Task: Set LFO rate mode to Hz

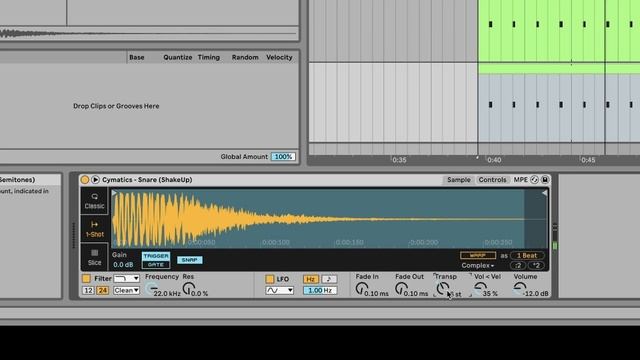Action: pyautogui.click(x=310, y=279)
